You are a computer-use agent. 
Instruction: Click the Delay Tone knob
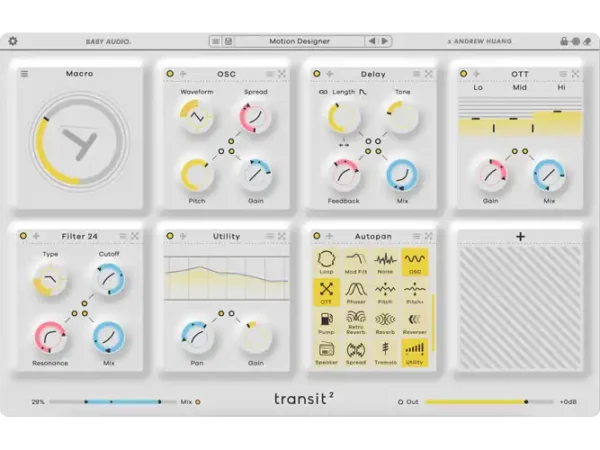[x=402, y=117]
